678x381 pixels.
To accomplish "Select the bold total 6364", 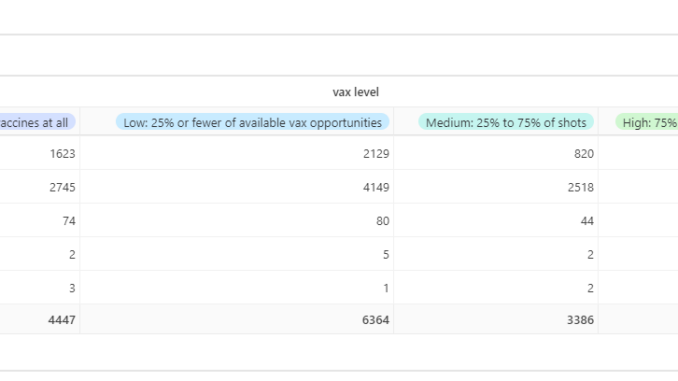I will click(237, 320).
